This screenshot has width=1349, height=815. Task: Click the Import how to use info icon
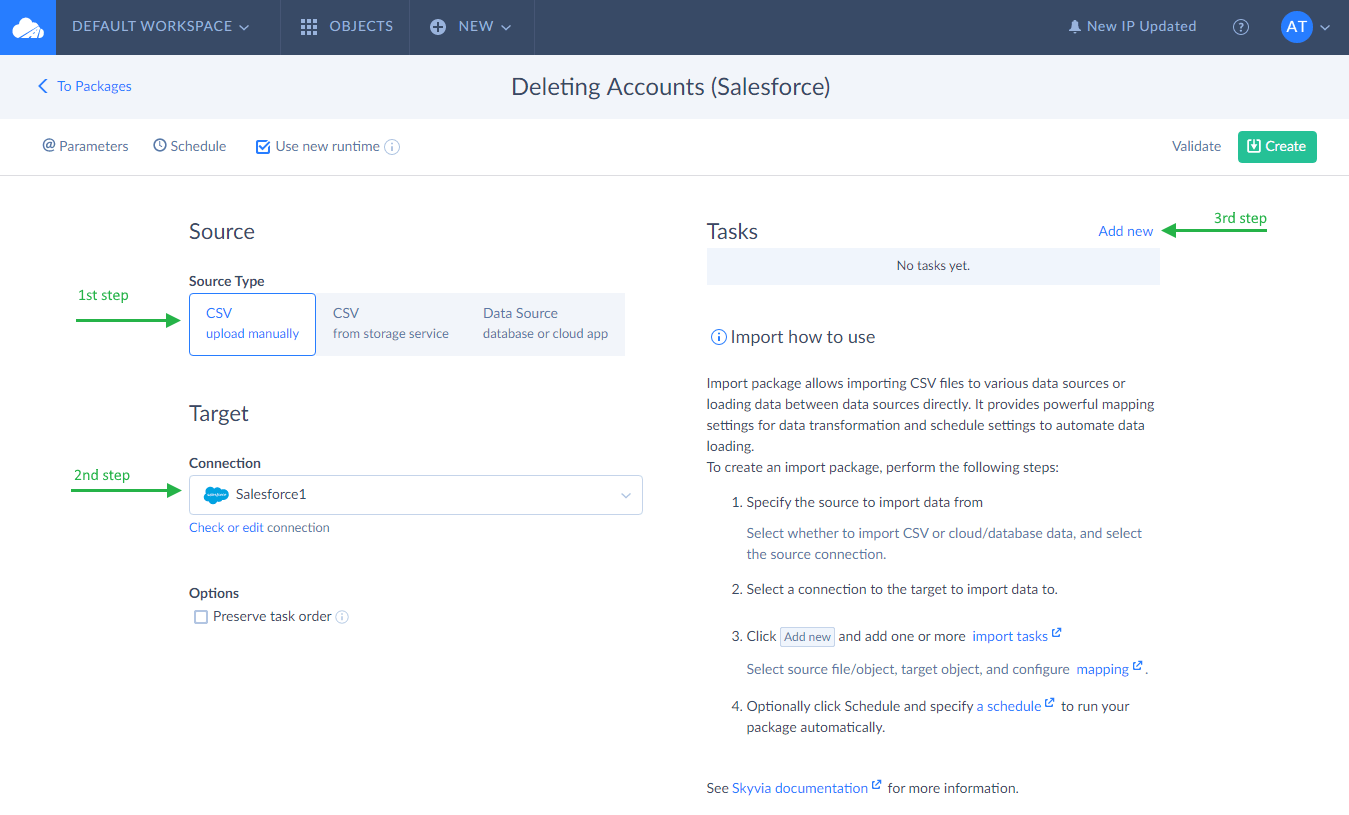click(718, 337)
